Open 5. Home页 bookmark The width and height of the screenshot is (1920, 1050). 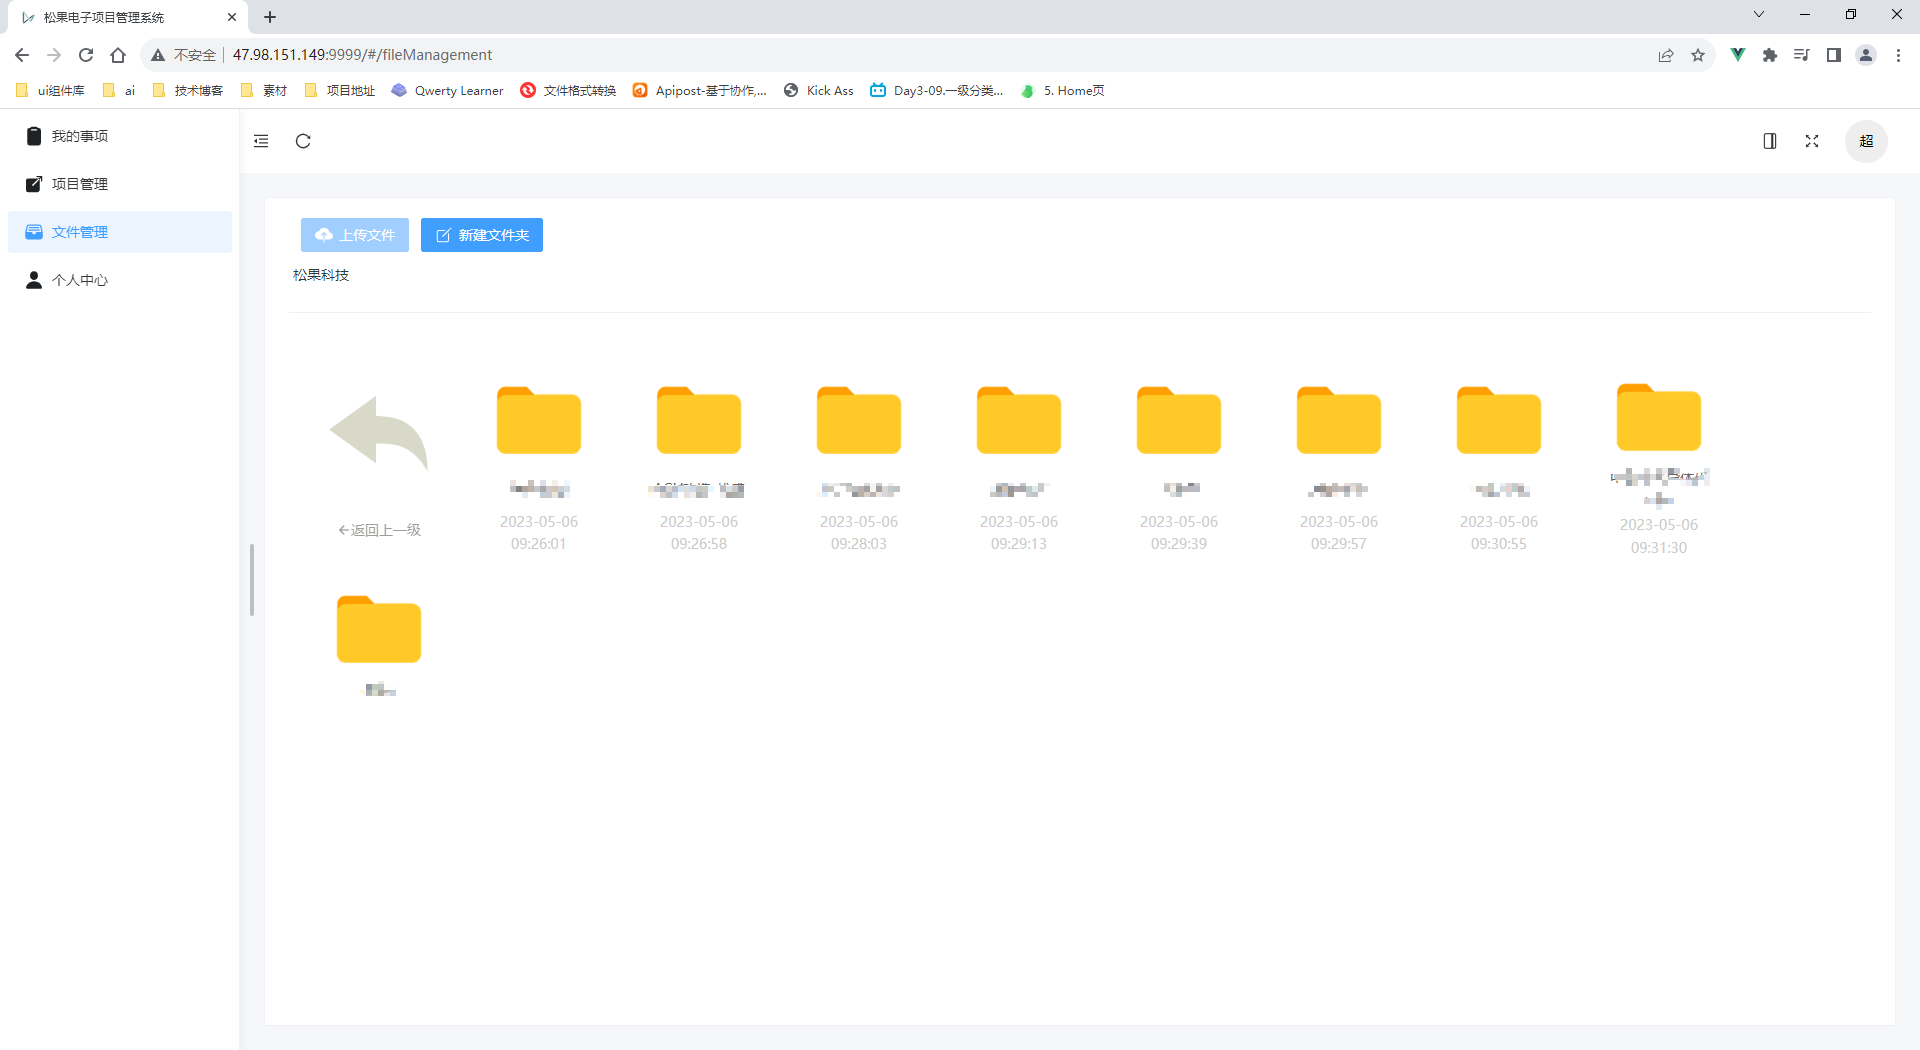[x=1062, y=90]
